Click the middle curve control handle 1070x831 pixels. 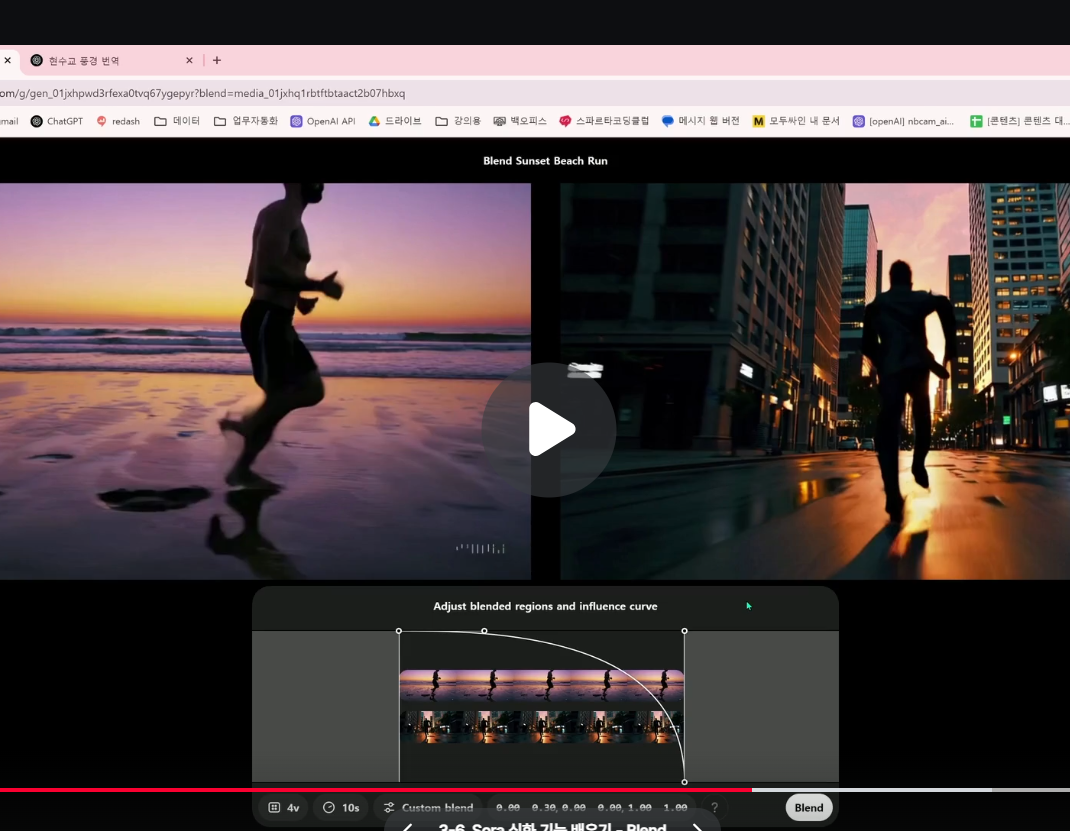pyautogui.click(x=485, y=631)
